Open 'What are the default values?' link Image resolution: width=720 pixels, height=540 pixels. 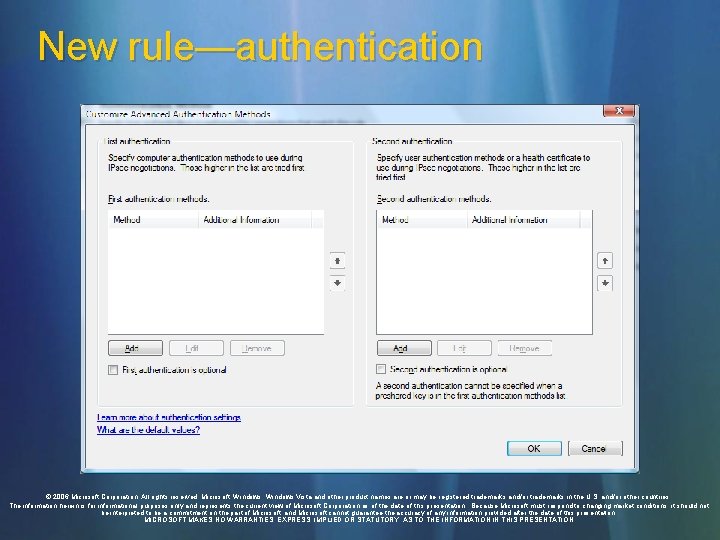coord(148,430)
